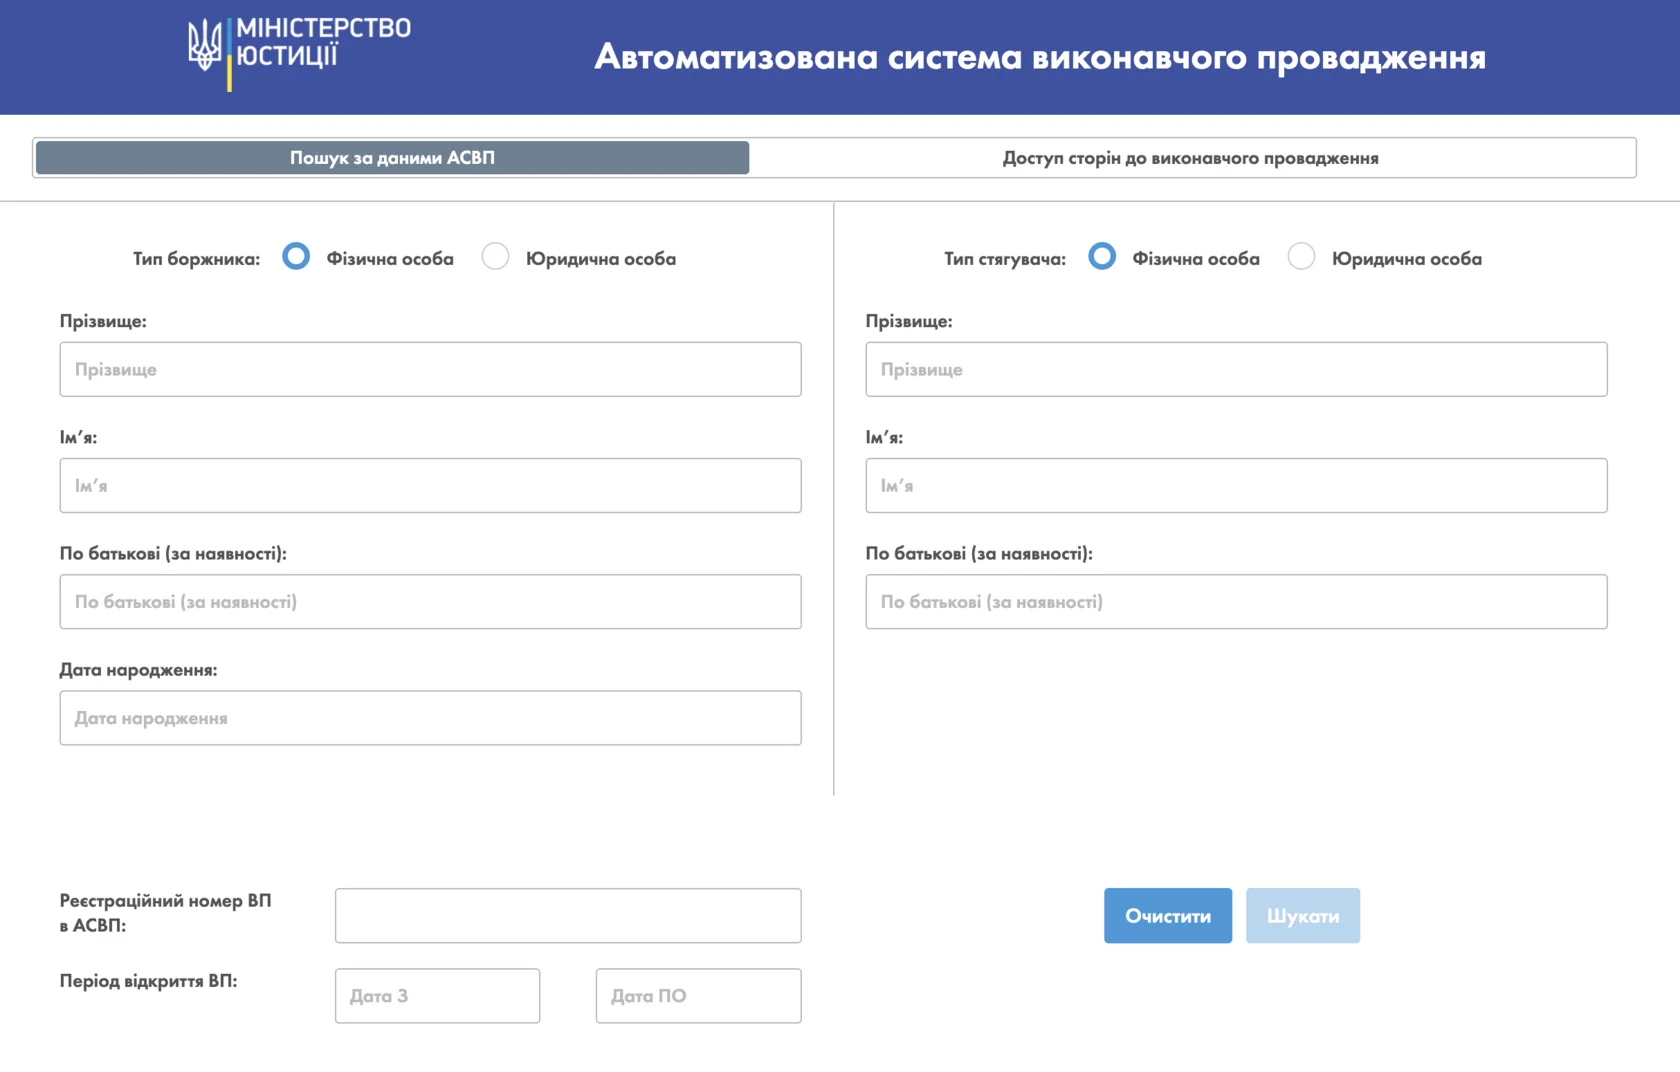The width and height of the screenshot is (1680, 1072).
Task: Focus the collector 'Прізвище' field
Action: pos(1236,369)
